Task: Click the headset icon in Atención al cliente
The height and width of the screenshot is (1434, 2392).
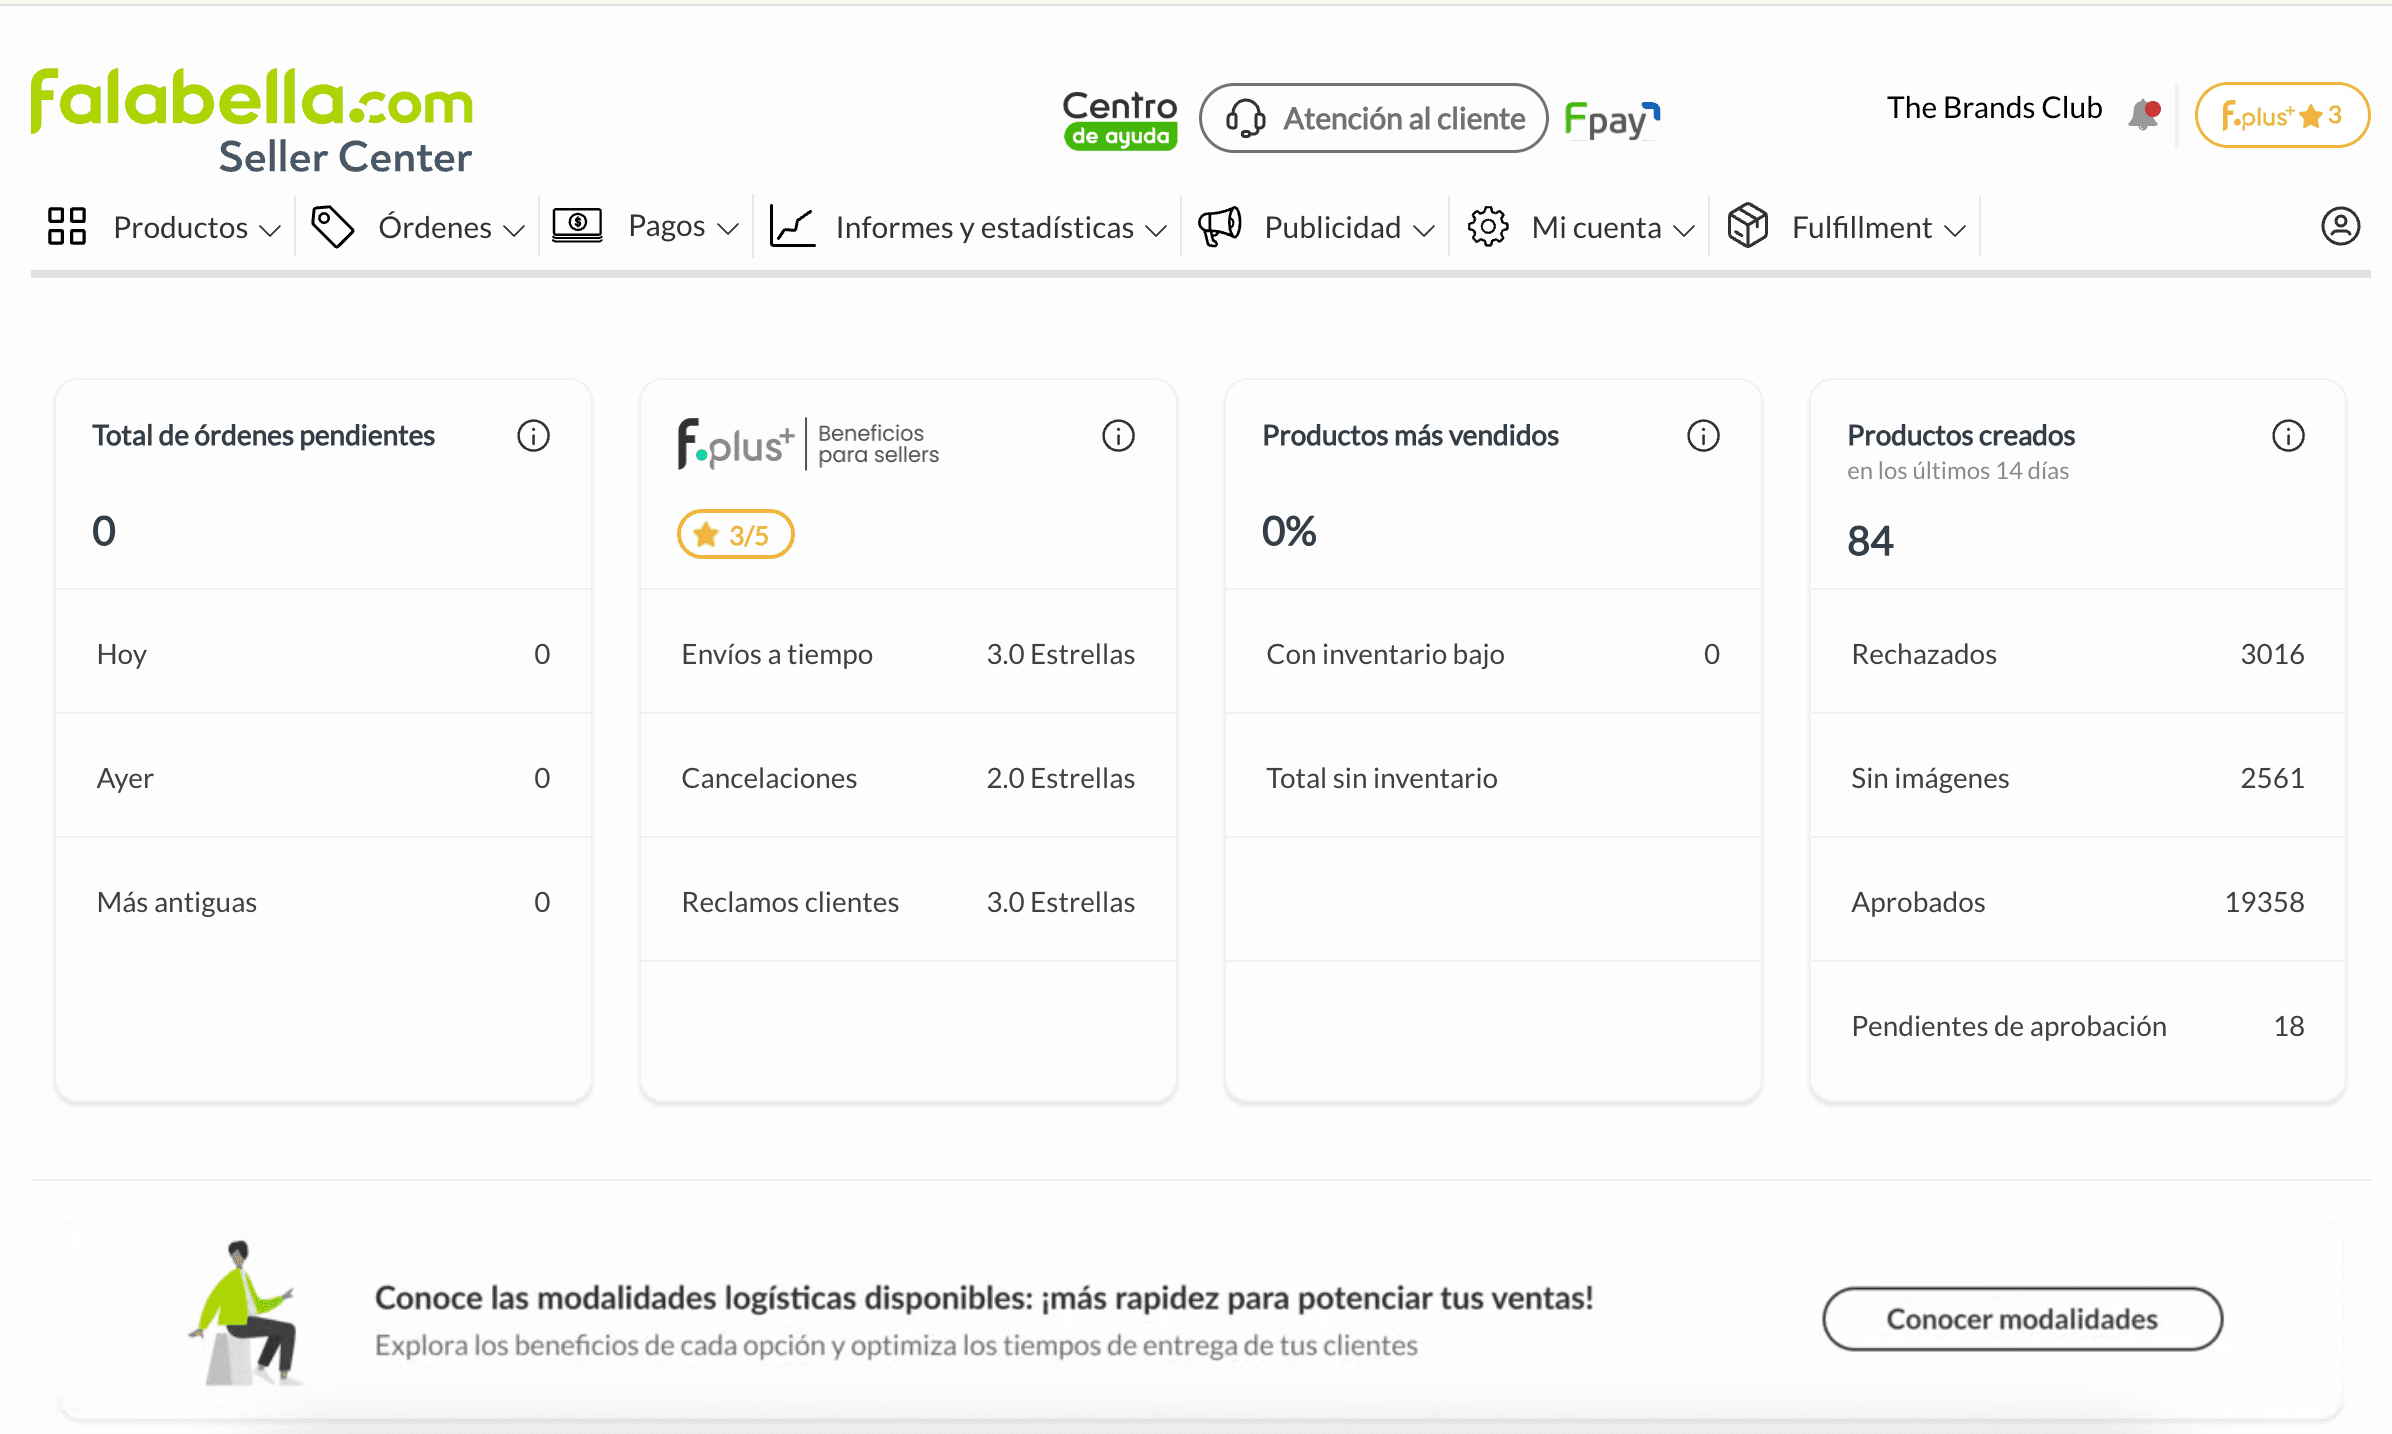Action: point(1246,118)
